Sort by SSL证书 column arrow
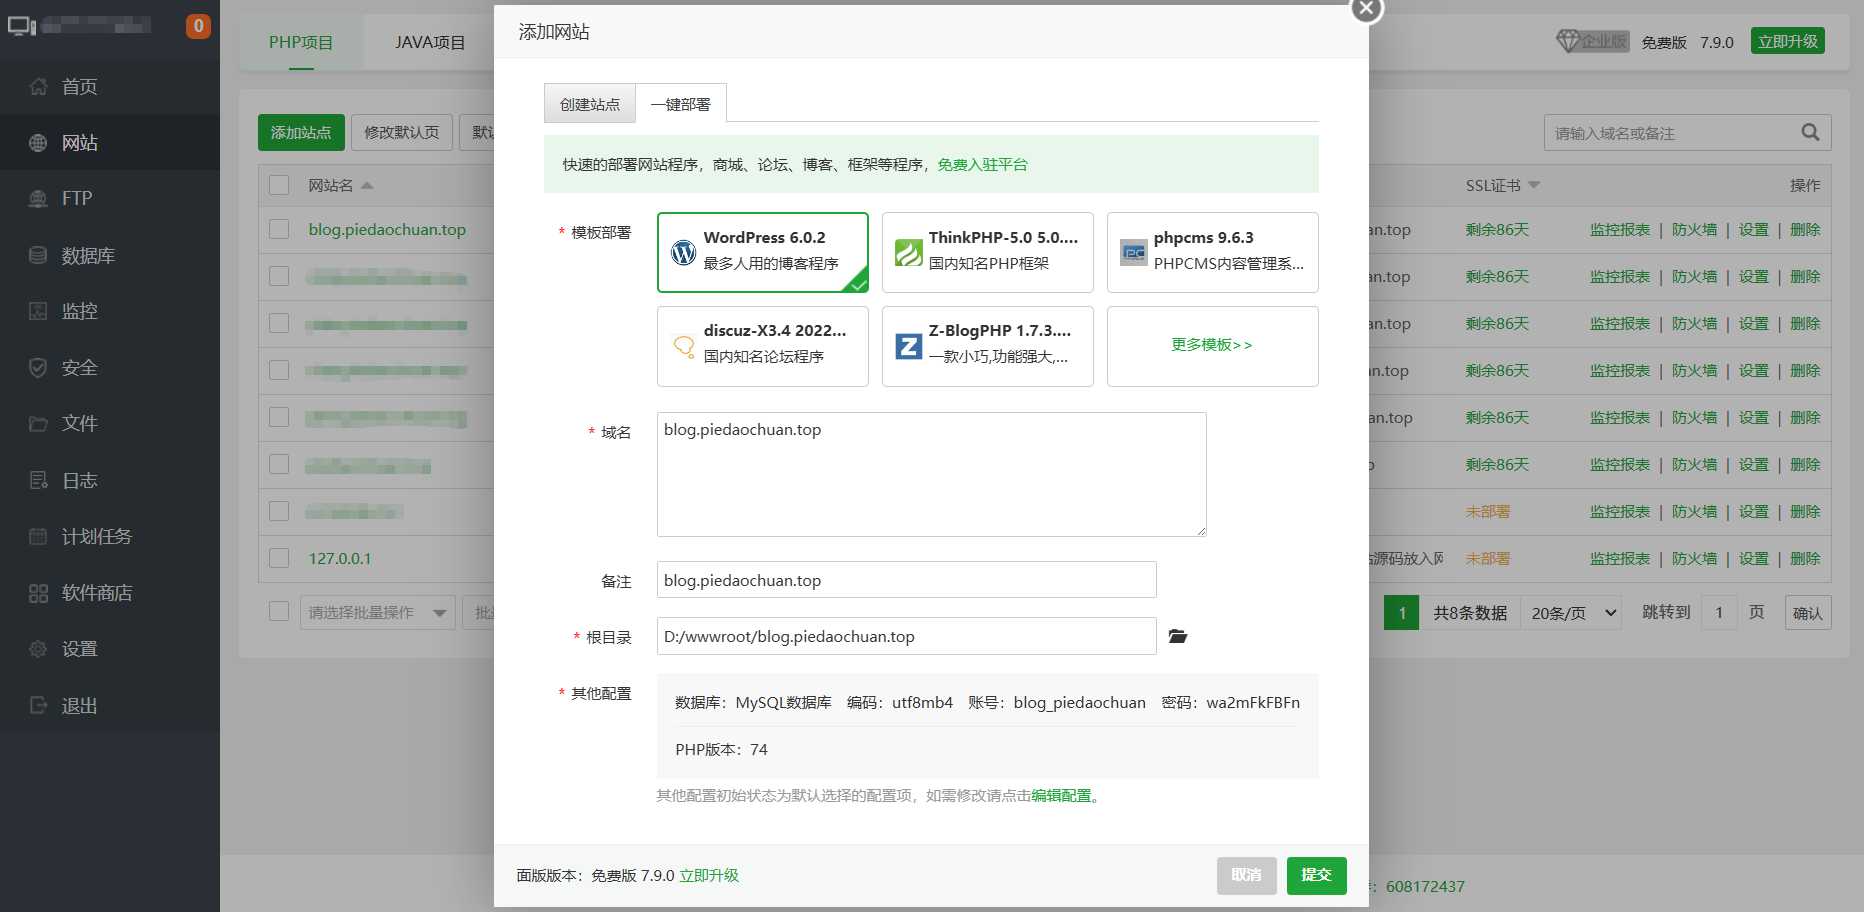The image size is (1864, 912). click(x=1534, y=185)
